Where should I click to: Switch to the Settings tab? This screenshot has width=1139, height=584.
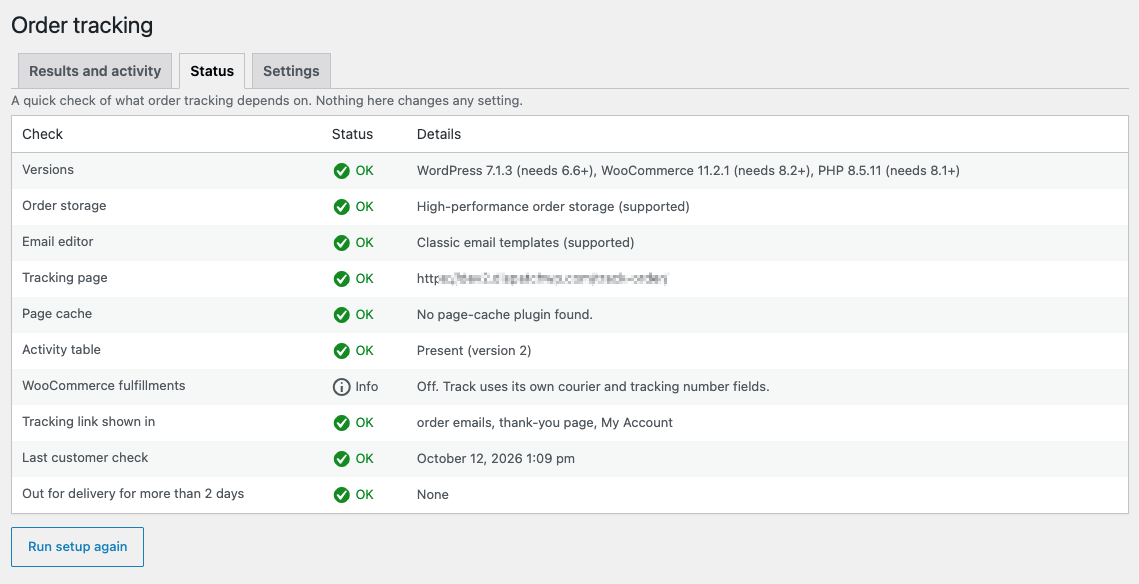click(x=291, y=71)
